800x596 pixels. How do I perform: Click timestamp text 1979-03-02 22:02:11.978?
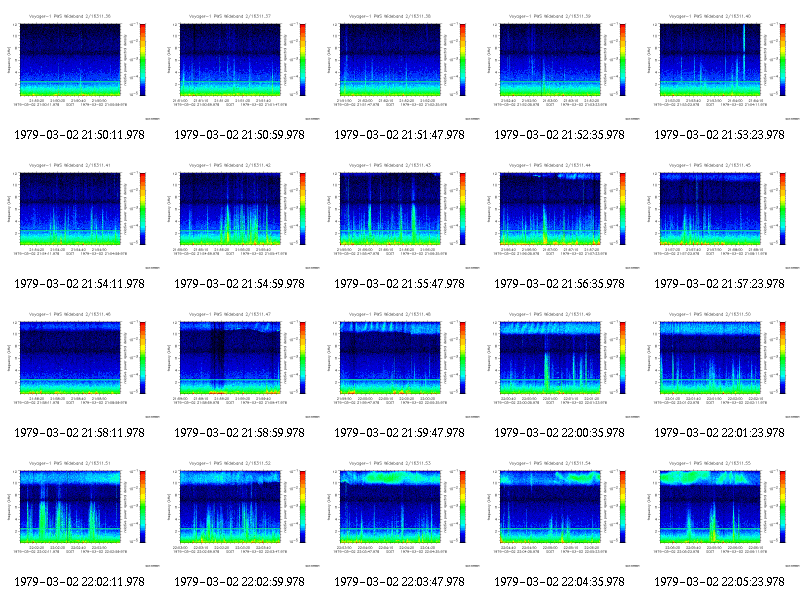click(x=80, y=582)
